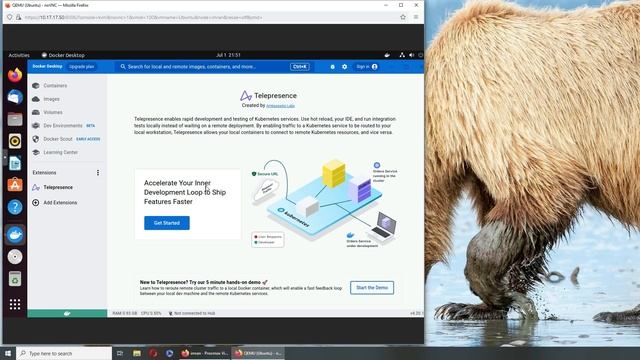The height and width of the screenshot is (360, 640).
Task: Launch Firefox from Ubuntu dock
Action: 15,75
